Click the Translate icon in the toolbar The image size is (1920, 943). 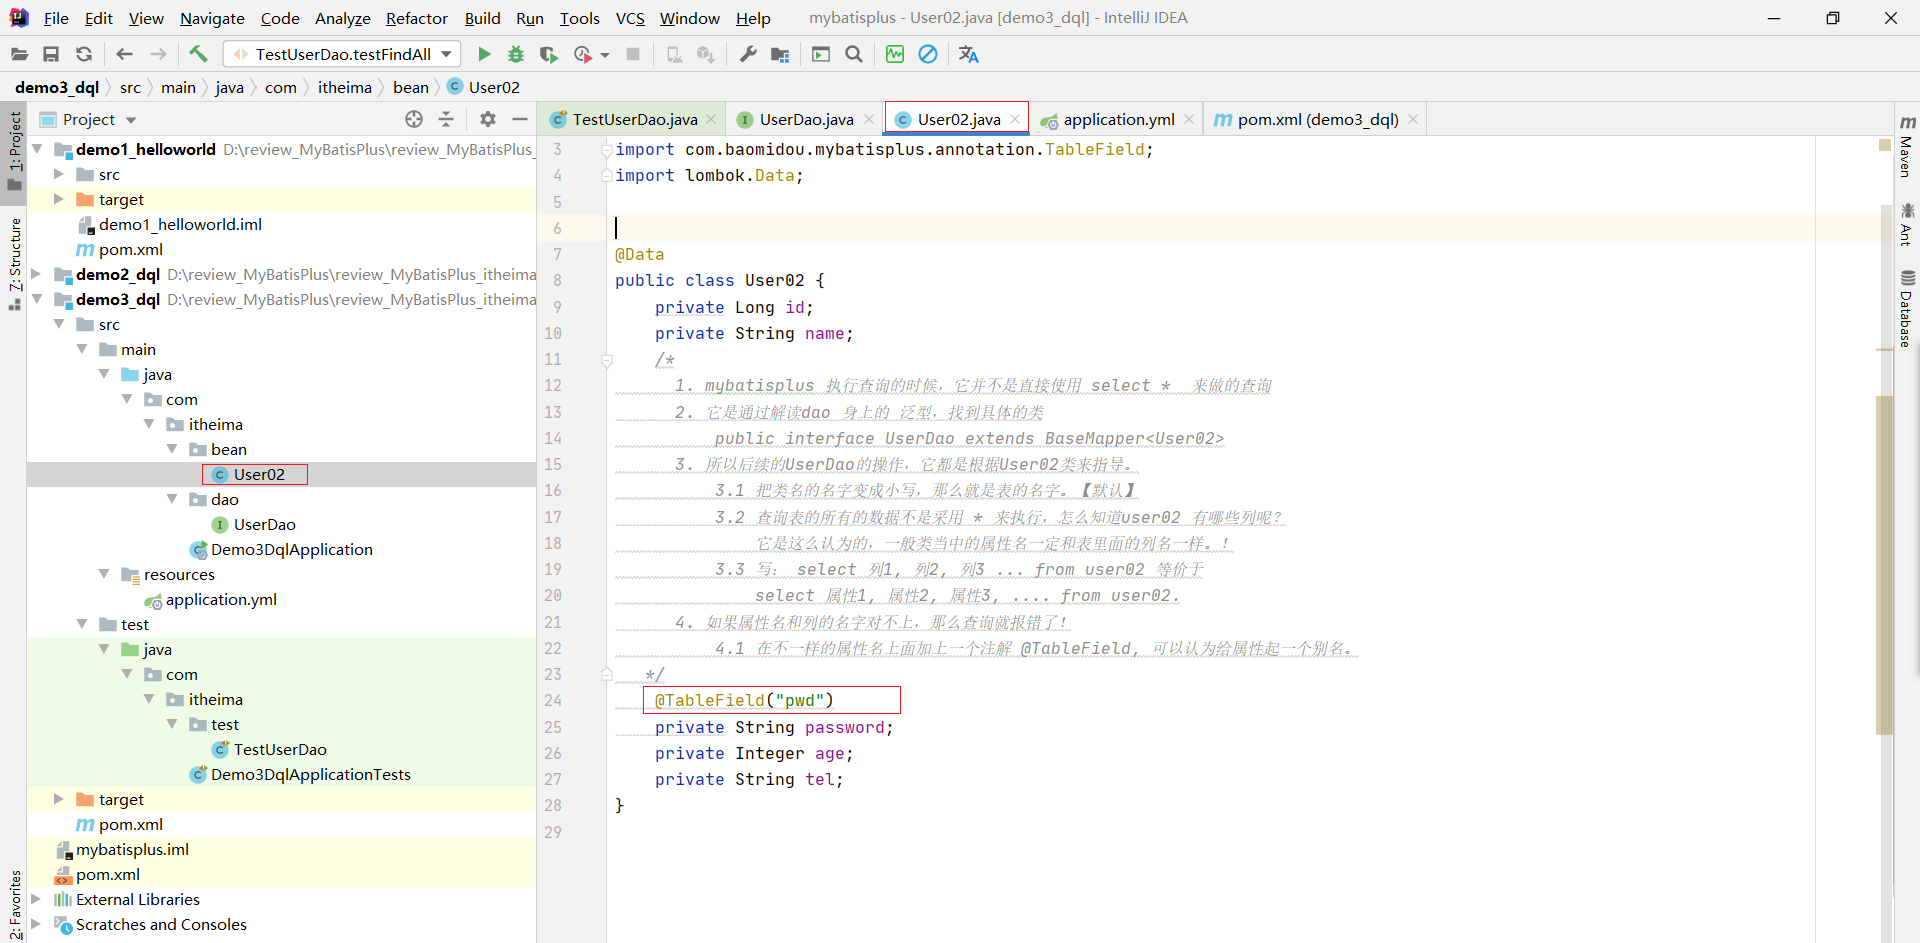[x=968, y=54]
